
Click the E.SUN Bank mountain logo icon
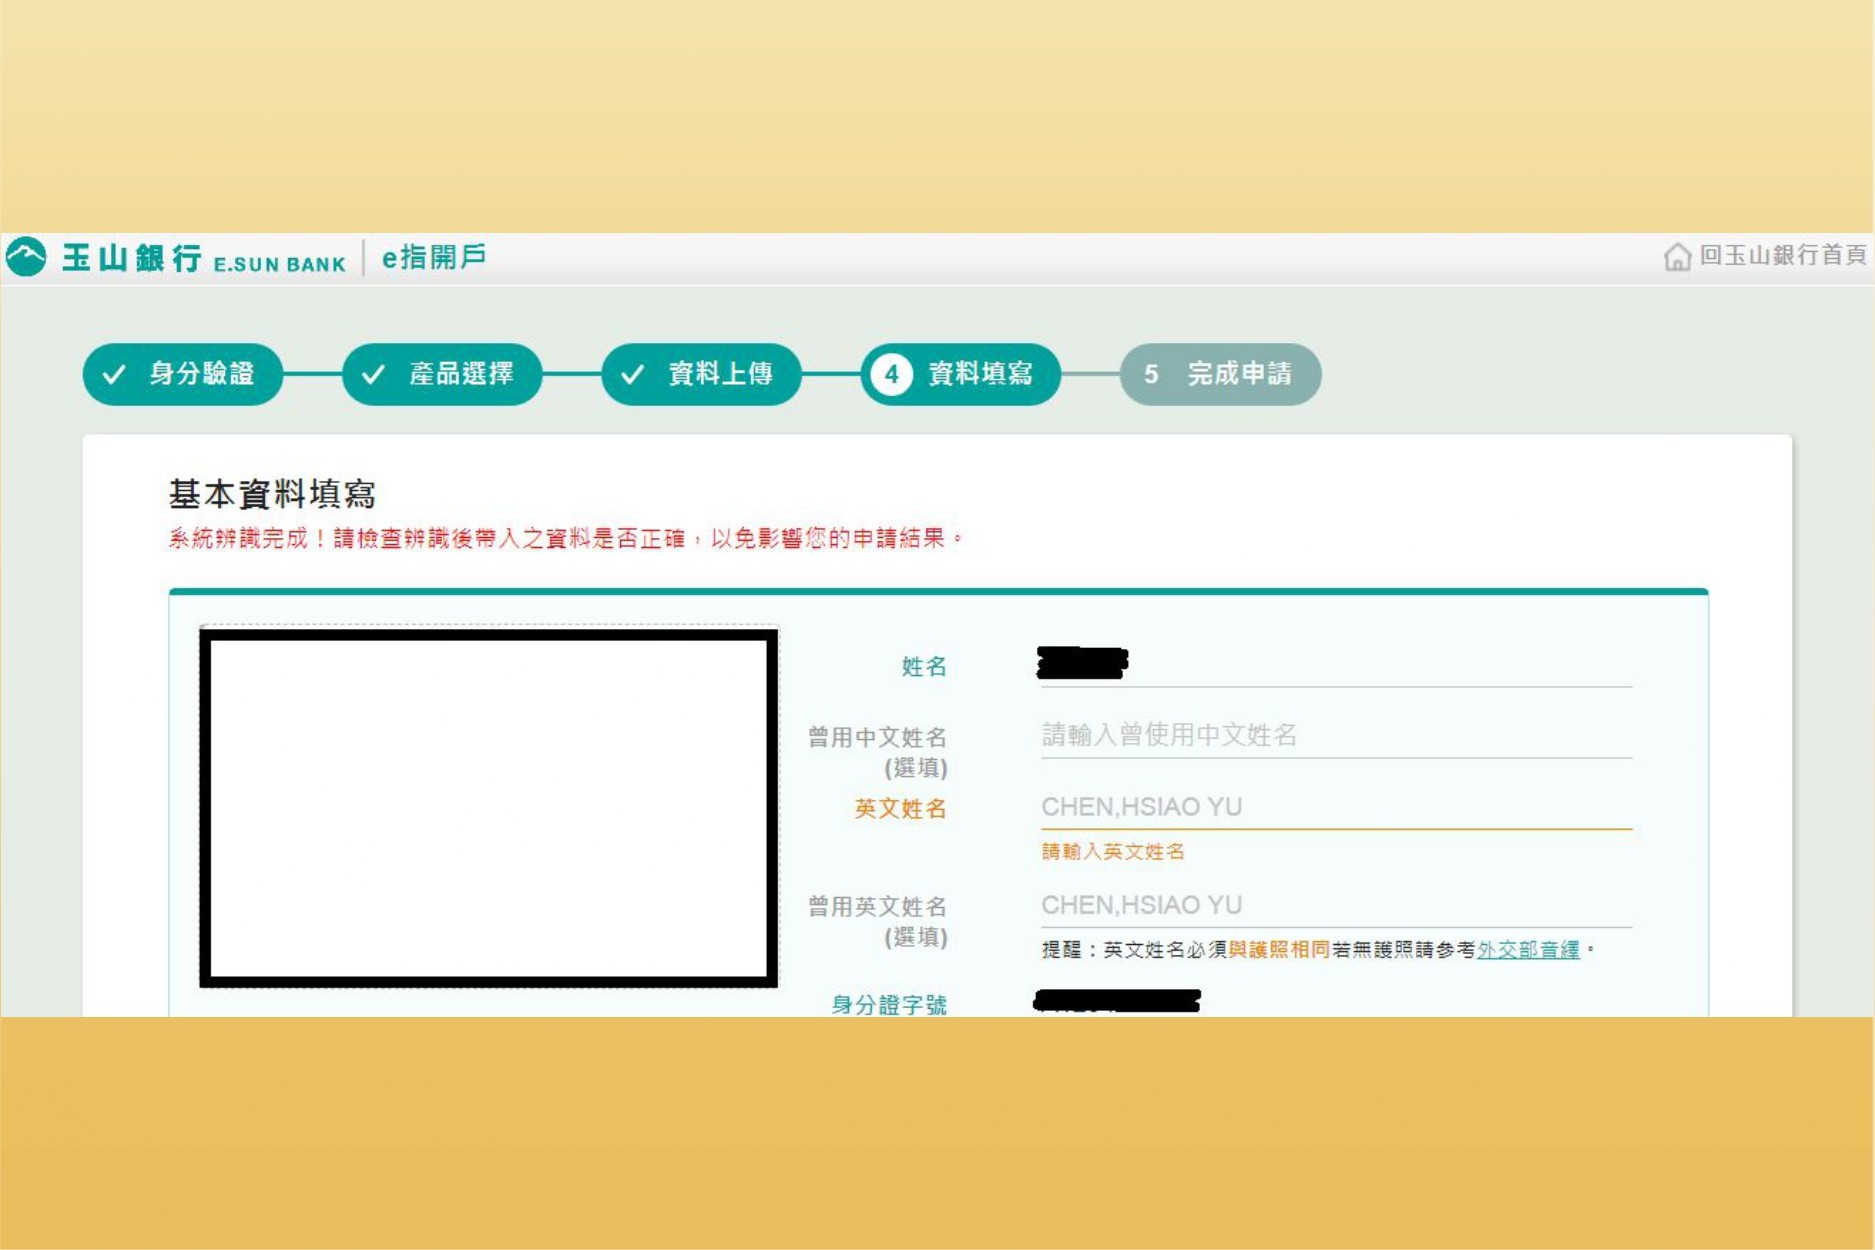[26, 257]
